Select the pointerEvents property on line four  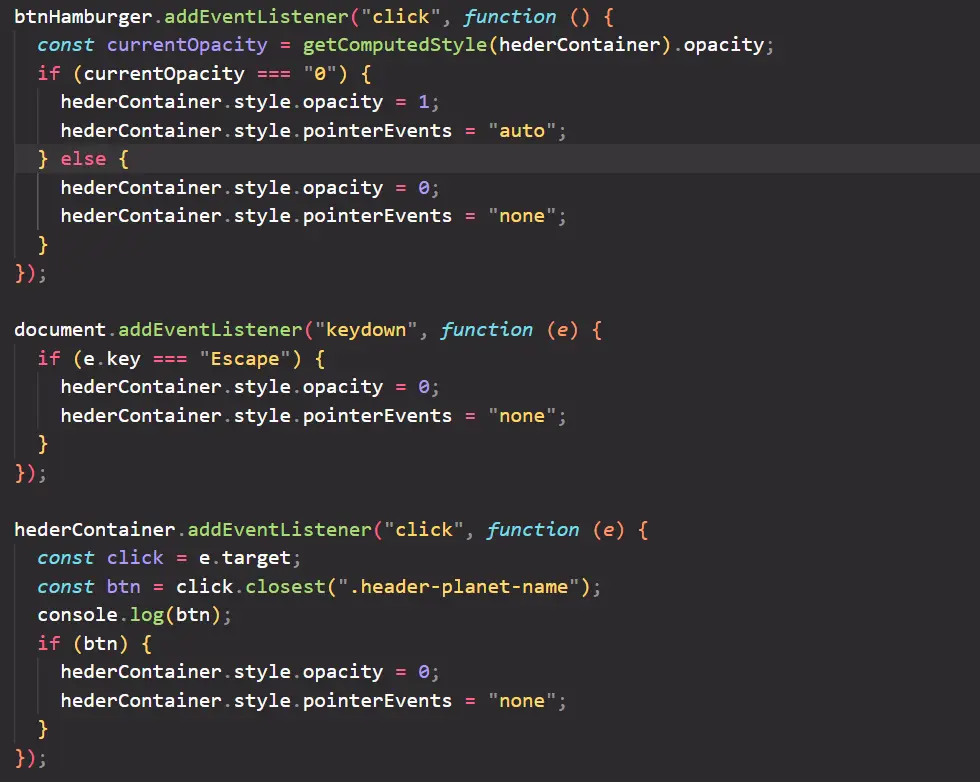tap(378, 130)
